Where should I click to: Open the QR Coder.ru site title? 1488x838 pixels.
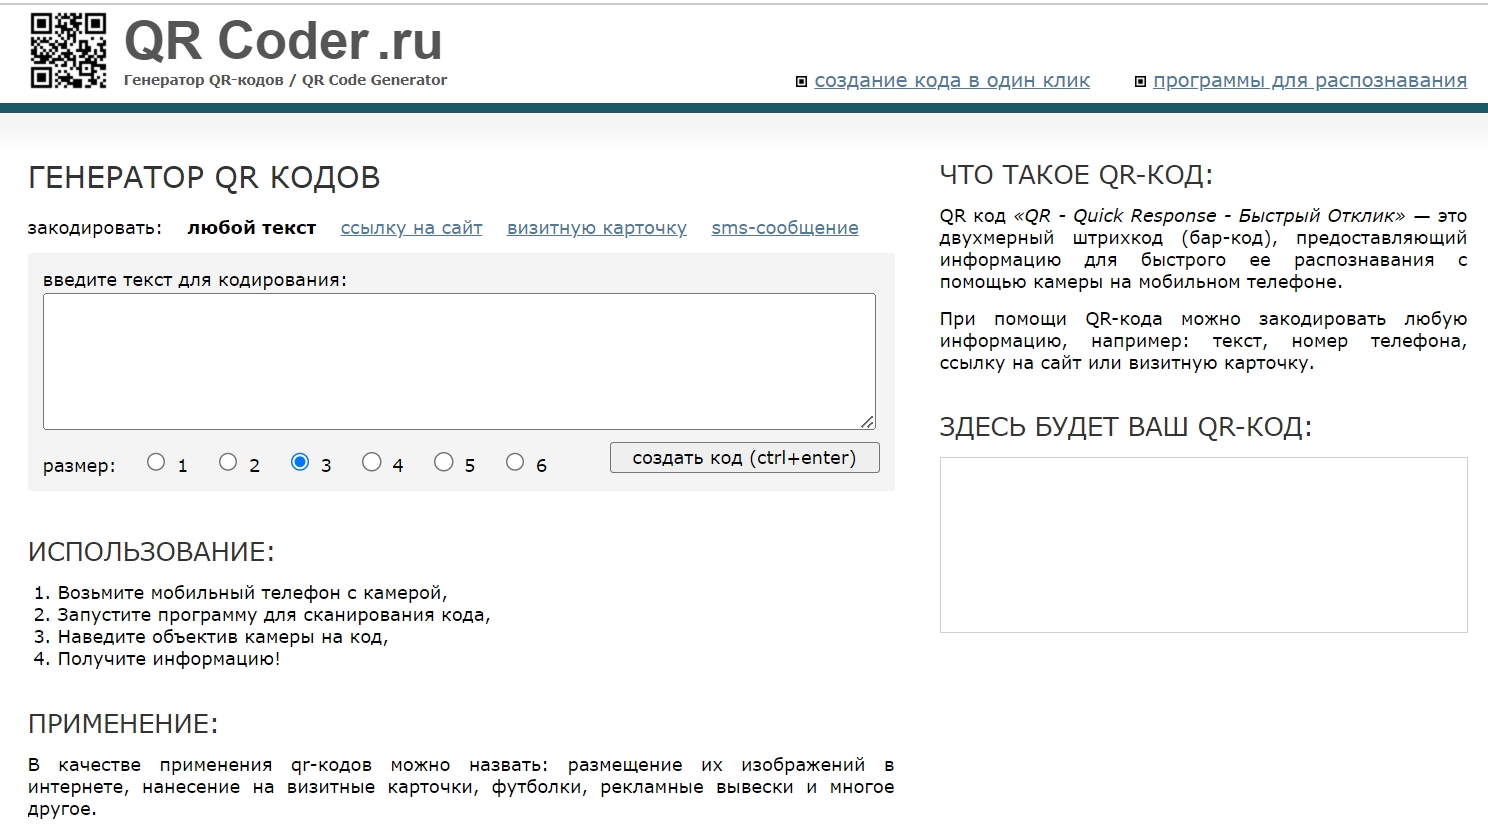point(283,41)
